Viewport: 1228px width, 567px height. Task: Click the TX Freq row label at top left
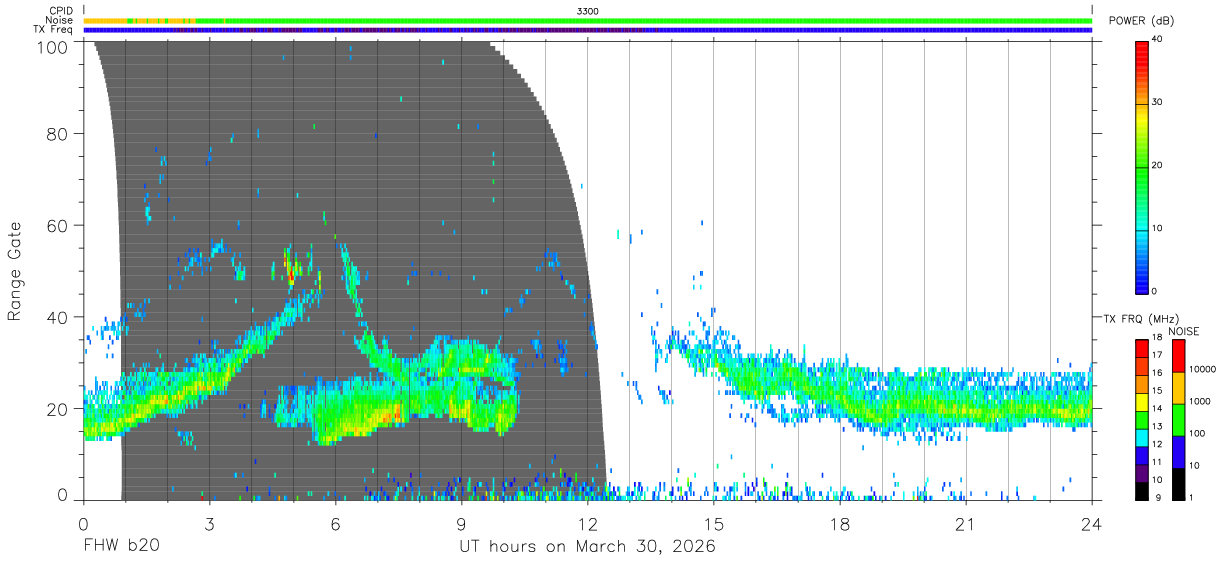53,29
